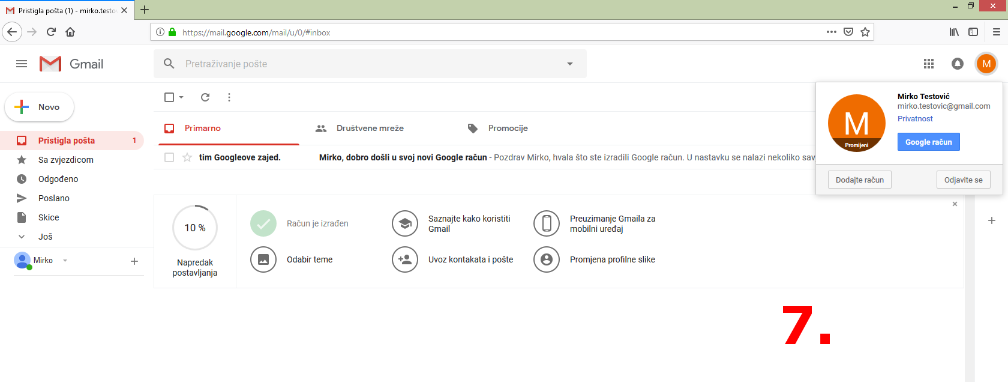Click the search magnifier icon

click(169, 64)
